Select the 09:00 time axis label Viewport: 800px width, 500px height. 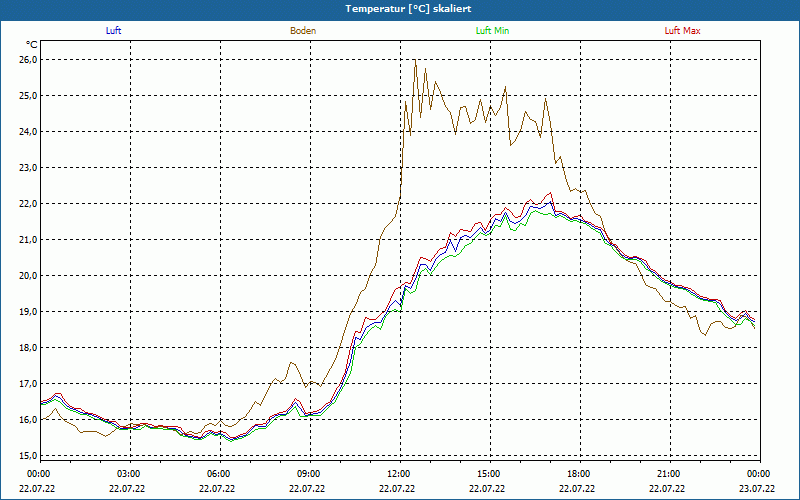tap(309, 474)
